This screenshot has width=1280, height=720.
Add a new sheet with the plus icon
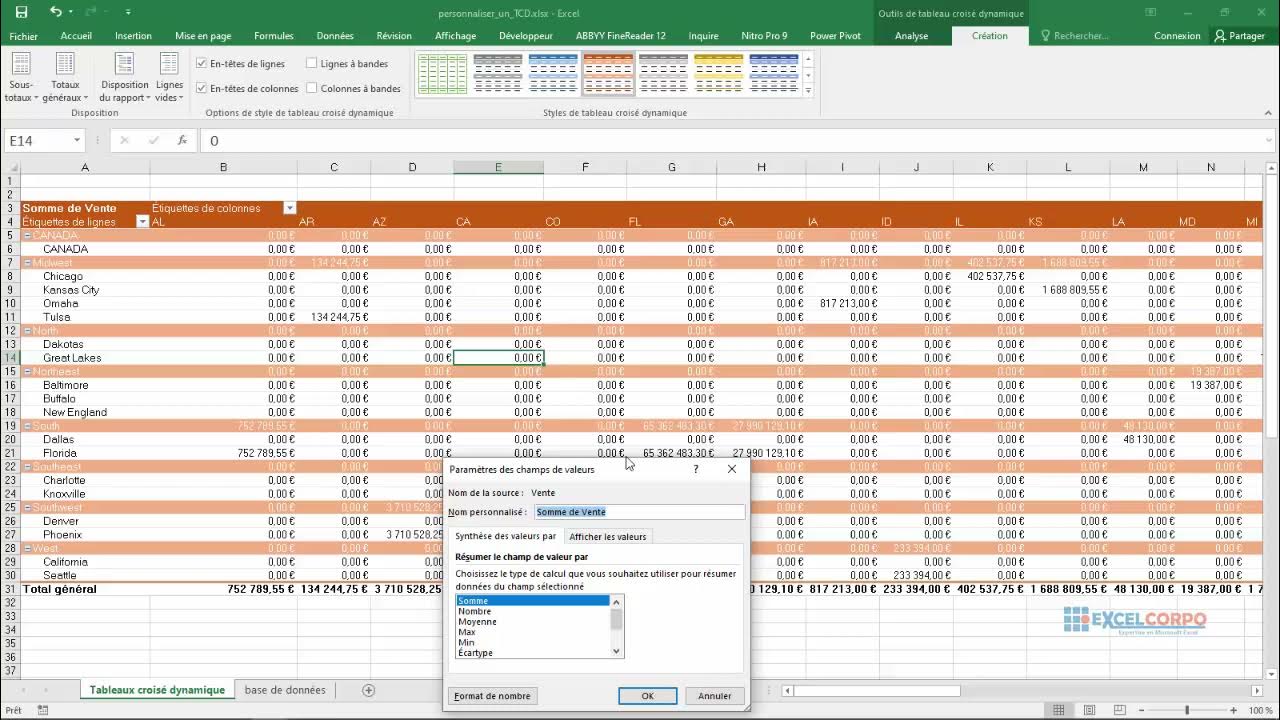click(368, 690)
